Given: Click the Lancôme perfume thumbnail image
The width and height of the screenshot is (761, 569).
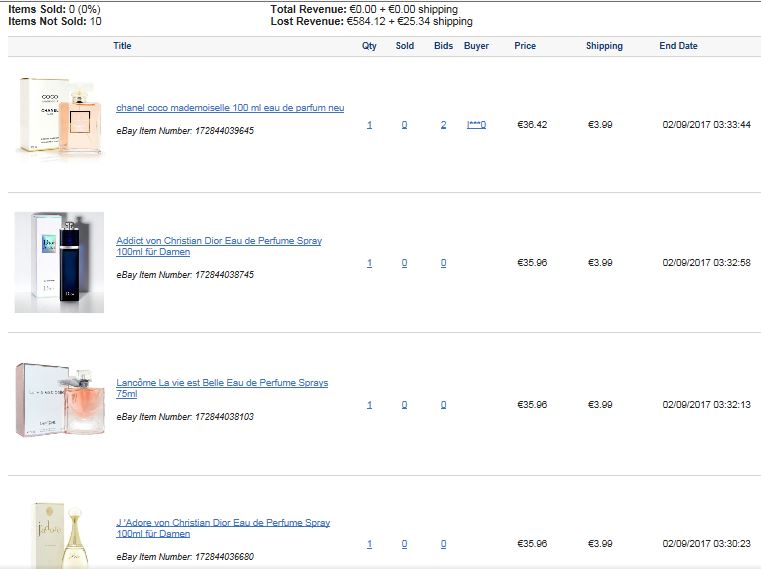Looking at the screenshot, I should pos(60,400).
